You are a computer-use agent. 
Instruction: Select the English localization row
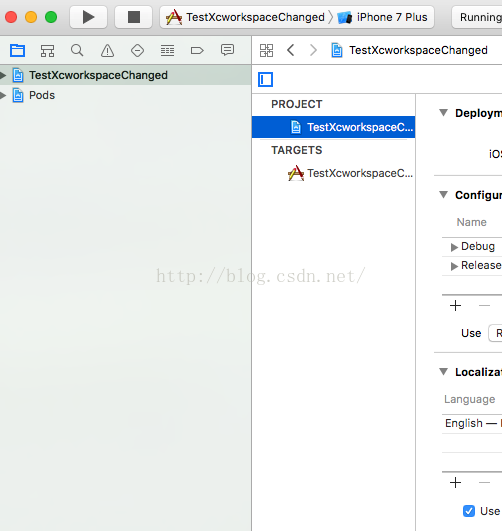coord(472,423)
